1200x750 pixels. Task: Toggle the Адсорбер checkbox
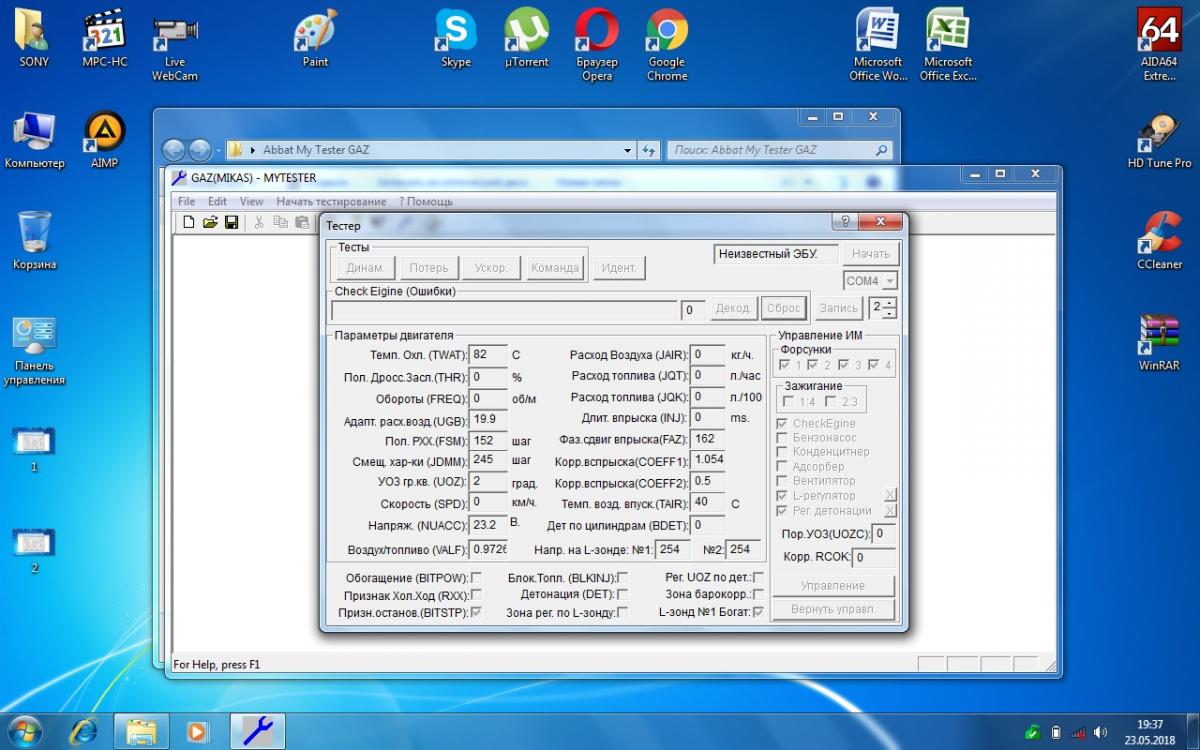783,467
